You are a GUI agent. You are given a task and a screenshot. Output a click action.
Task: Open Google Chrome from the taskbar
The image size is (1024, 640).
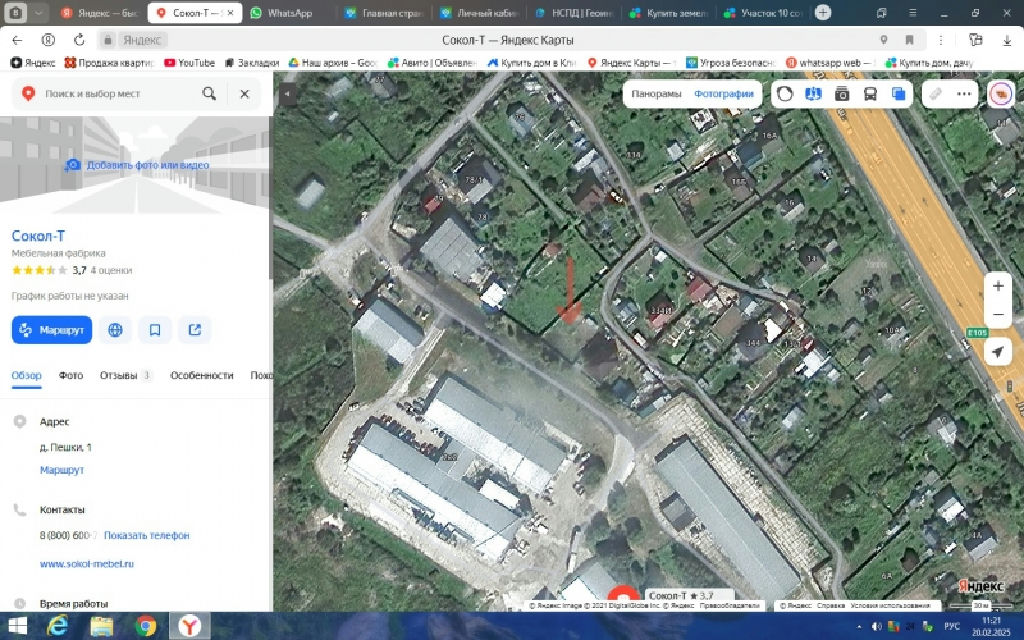(x=145, y=626)
